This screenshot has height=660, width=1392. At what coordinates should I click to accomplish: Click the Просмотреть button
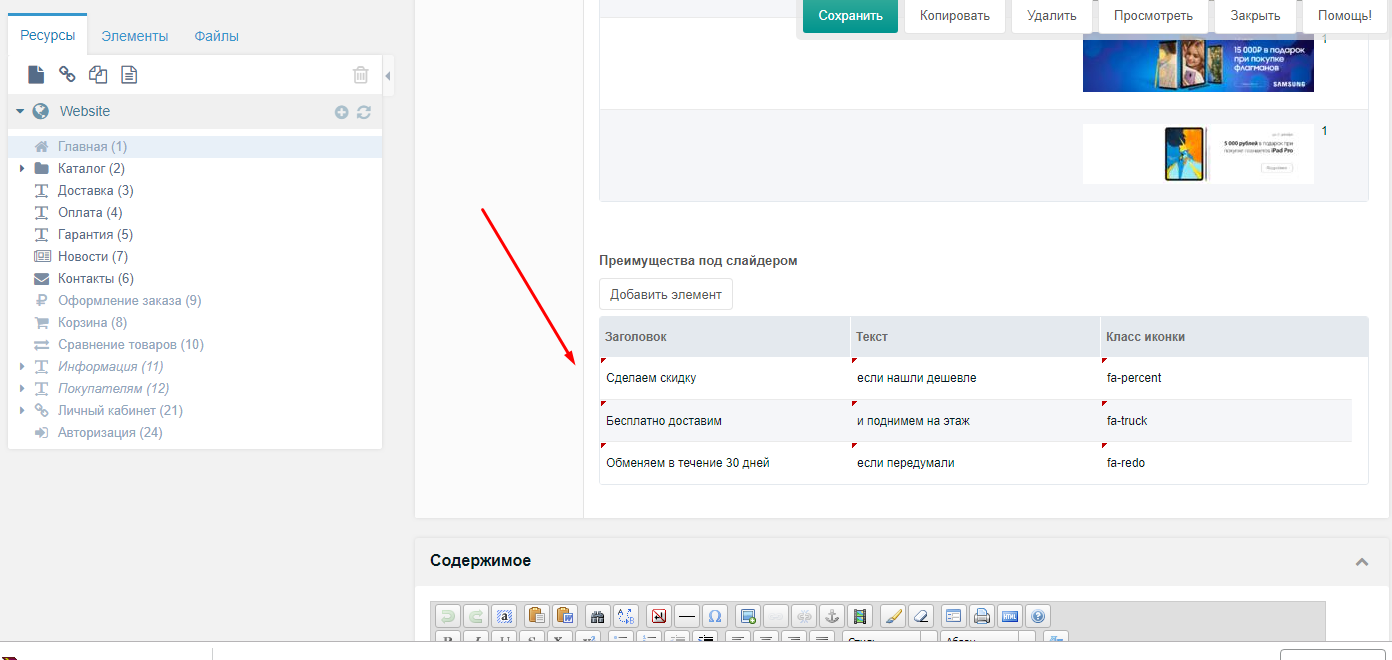tap(1153, 16)
